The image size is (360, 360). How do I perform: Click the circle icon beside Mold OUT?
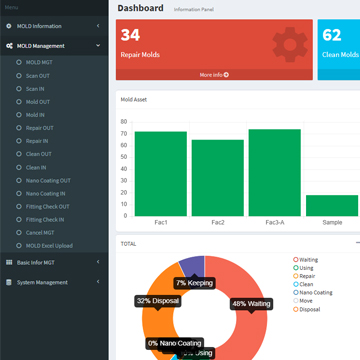tap(19, 102)
